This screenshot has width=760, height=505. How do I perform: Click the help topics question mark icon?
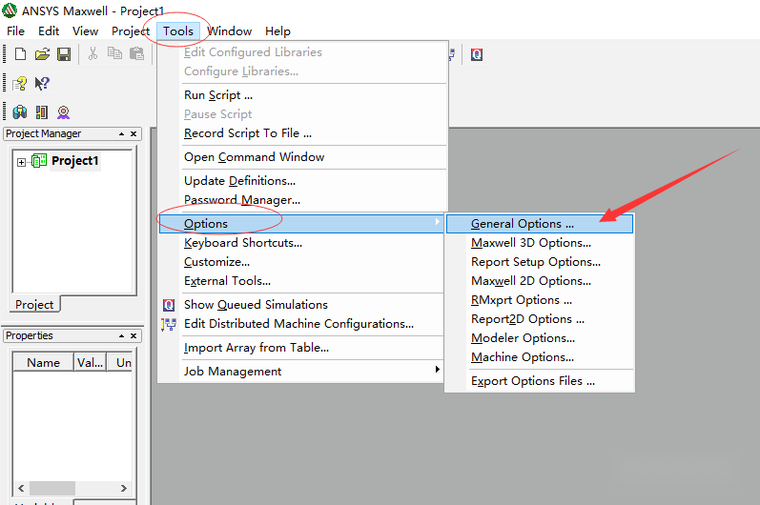(20, 83)
